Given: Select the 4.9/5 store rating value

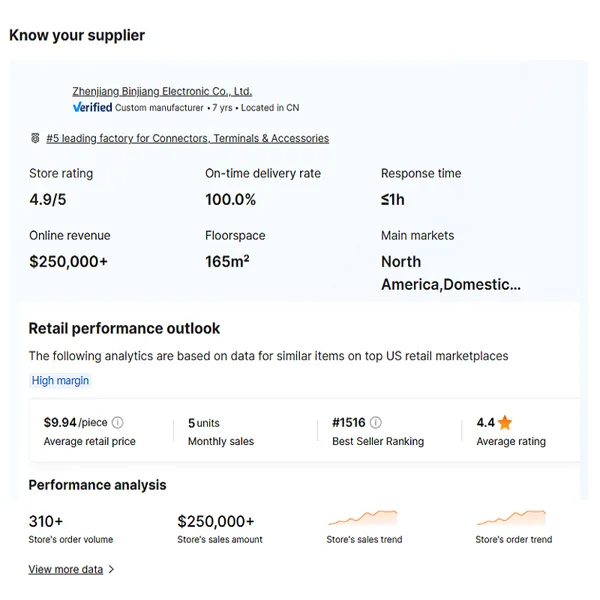Looking at the screenshot, I should [x=48, y=200].
